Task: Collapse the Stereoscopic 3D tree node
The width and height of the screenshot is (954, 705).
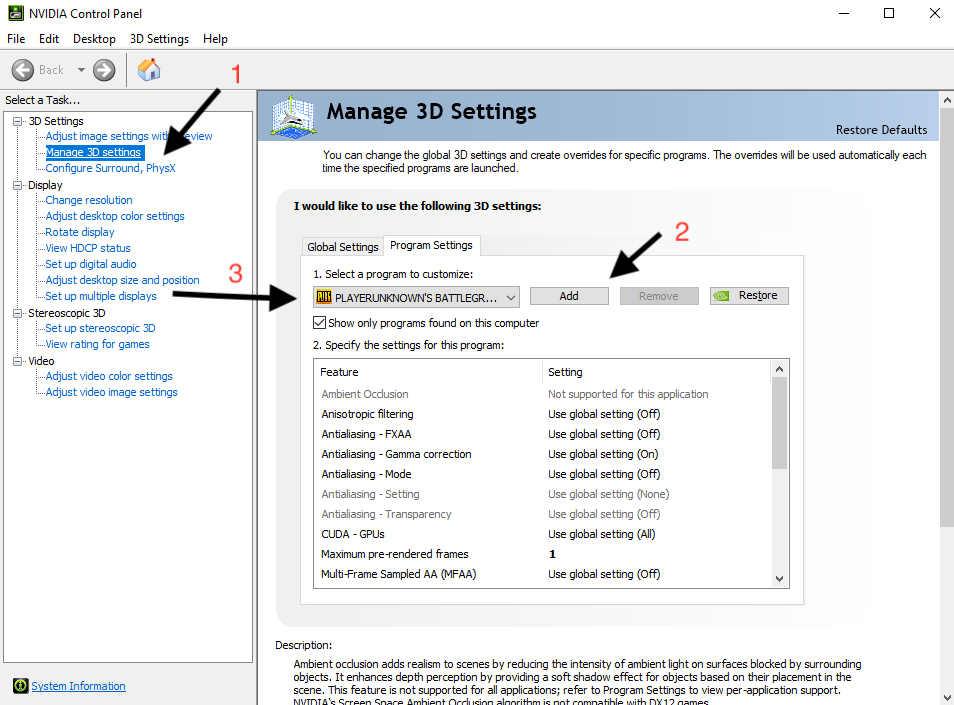Action: (x=17, y=313)
